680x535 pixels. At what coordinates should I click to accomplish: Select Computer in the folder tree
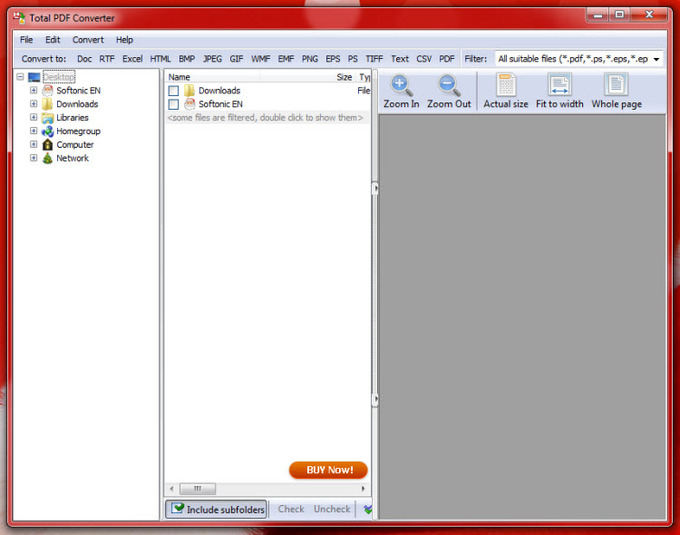tap(75, 144)
